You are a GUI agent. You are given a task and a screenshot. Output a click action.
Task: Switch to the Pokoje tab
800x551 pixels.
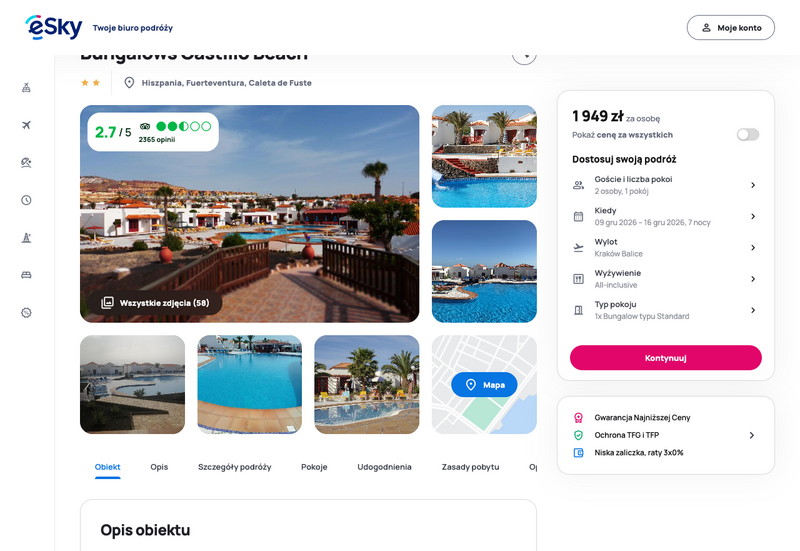314,467
